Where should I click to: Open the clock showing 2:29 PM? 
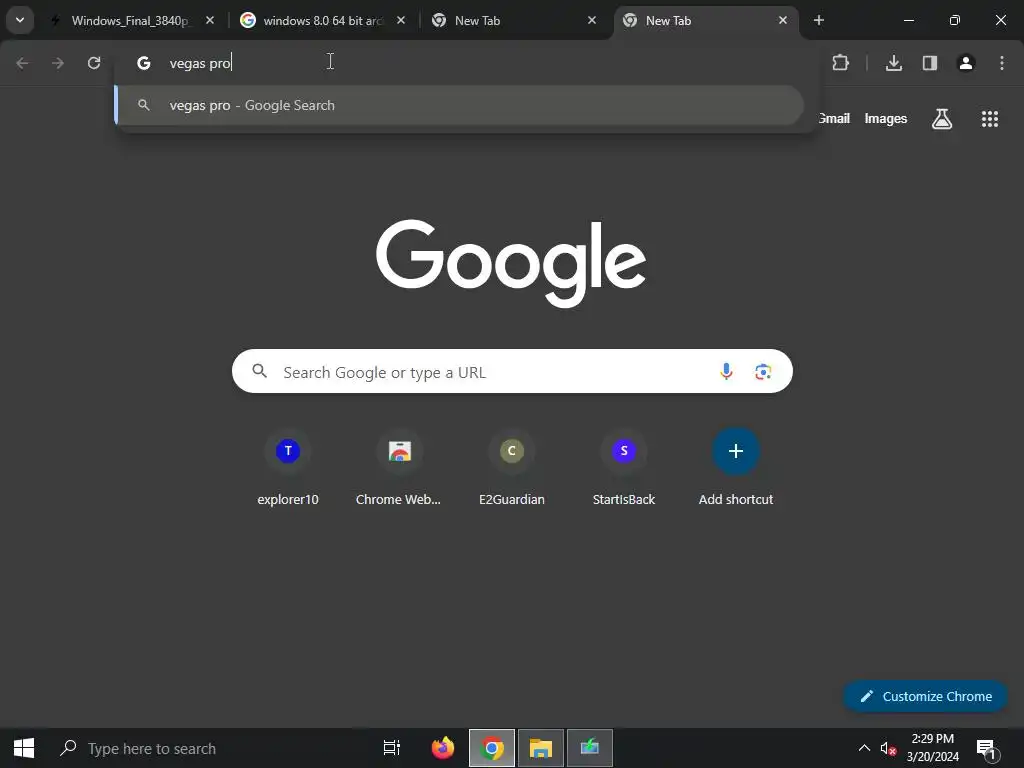pos(933,748)
